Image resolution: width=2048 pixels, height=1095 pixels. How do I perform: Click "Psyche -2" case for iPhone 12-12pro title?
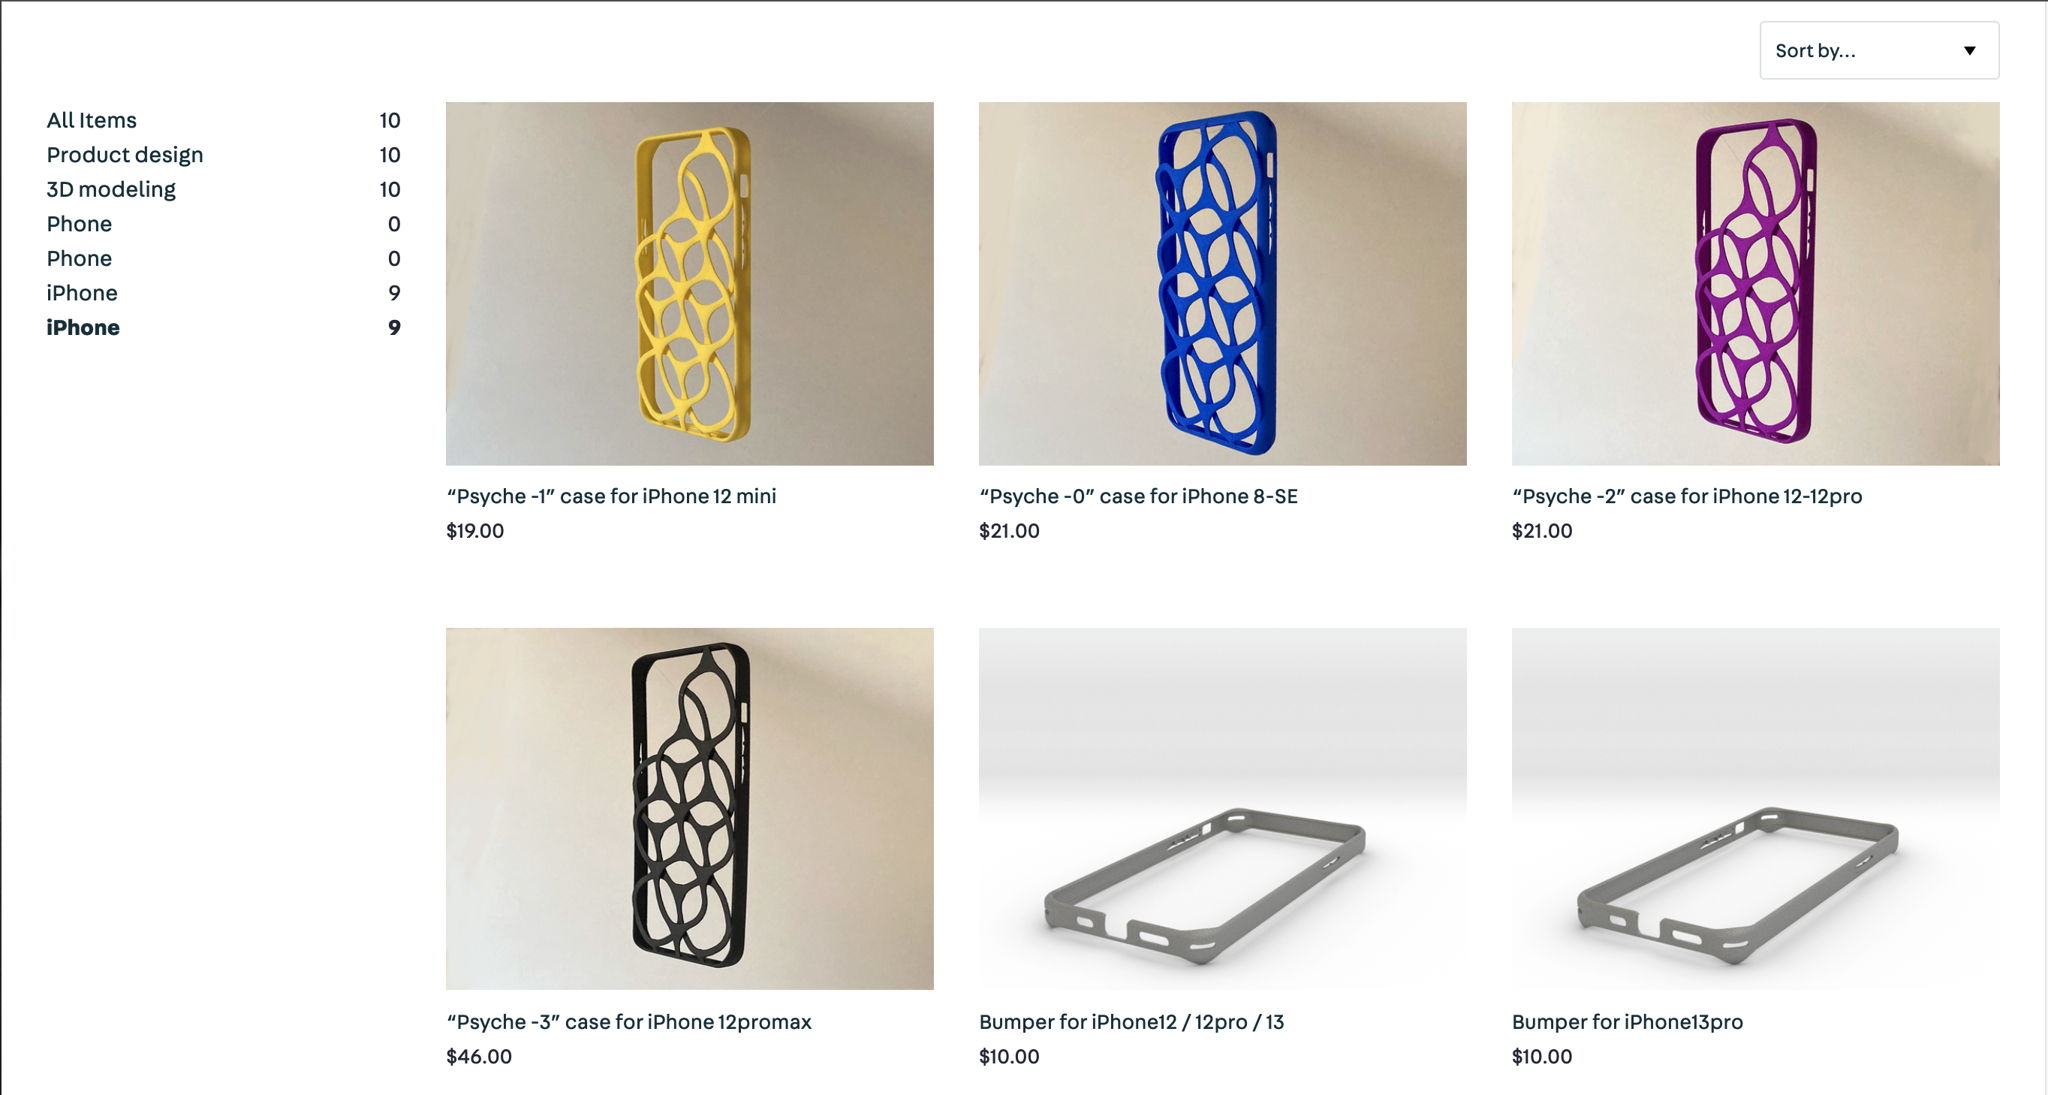tap(1687, 496)
